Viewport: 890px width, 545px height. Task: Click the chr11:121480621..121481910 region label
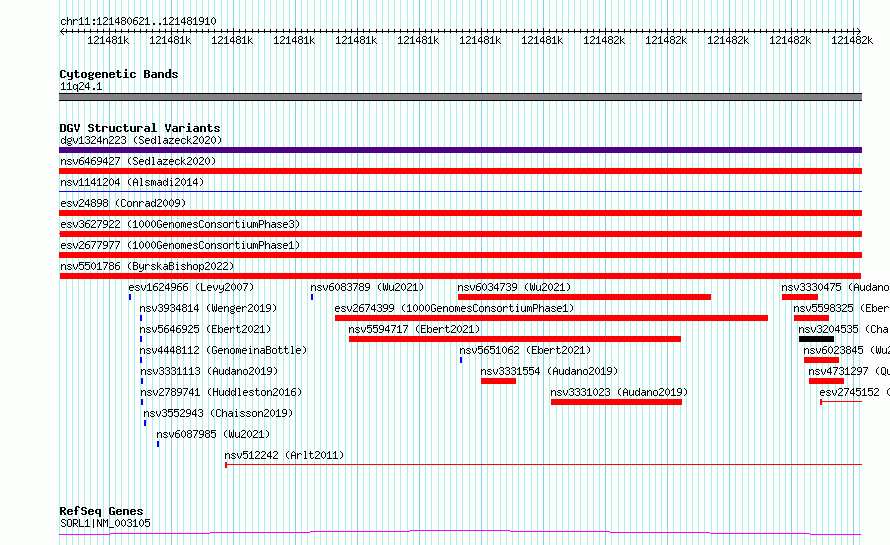(138, 22)
